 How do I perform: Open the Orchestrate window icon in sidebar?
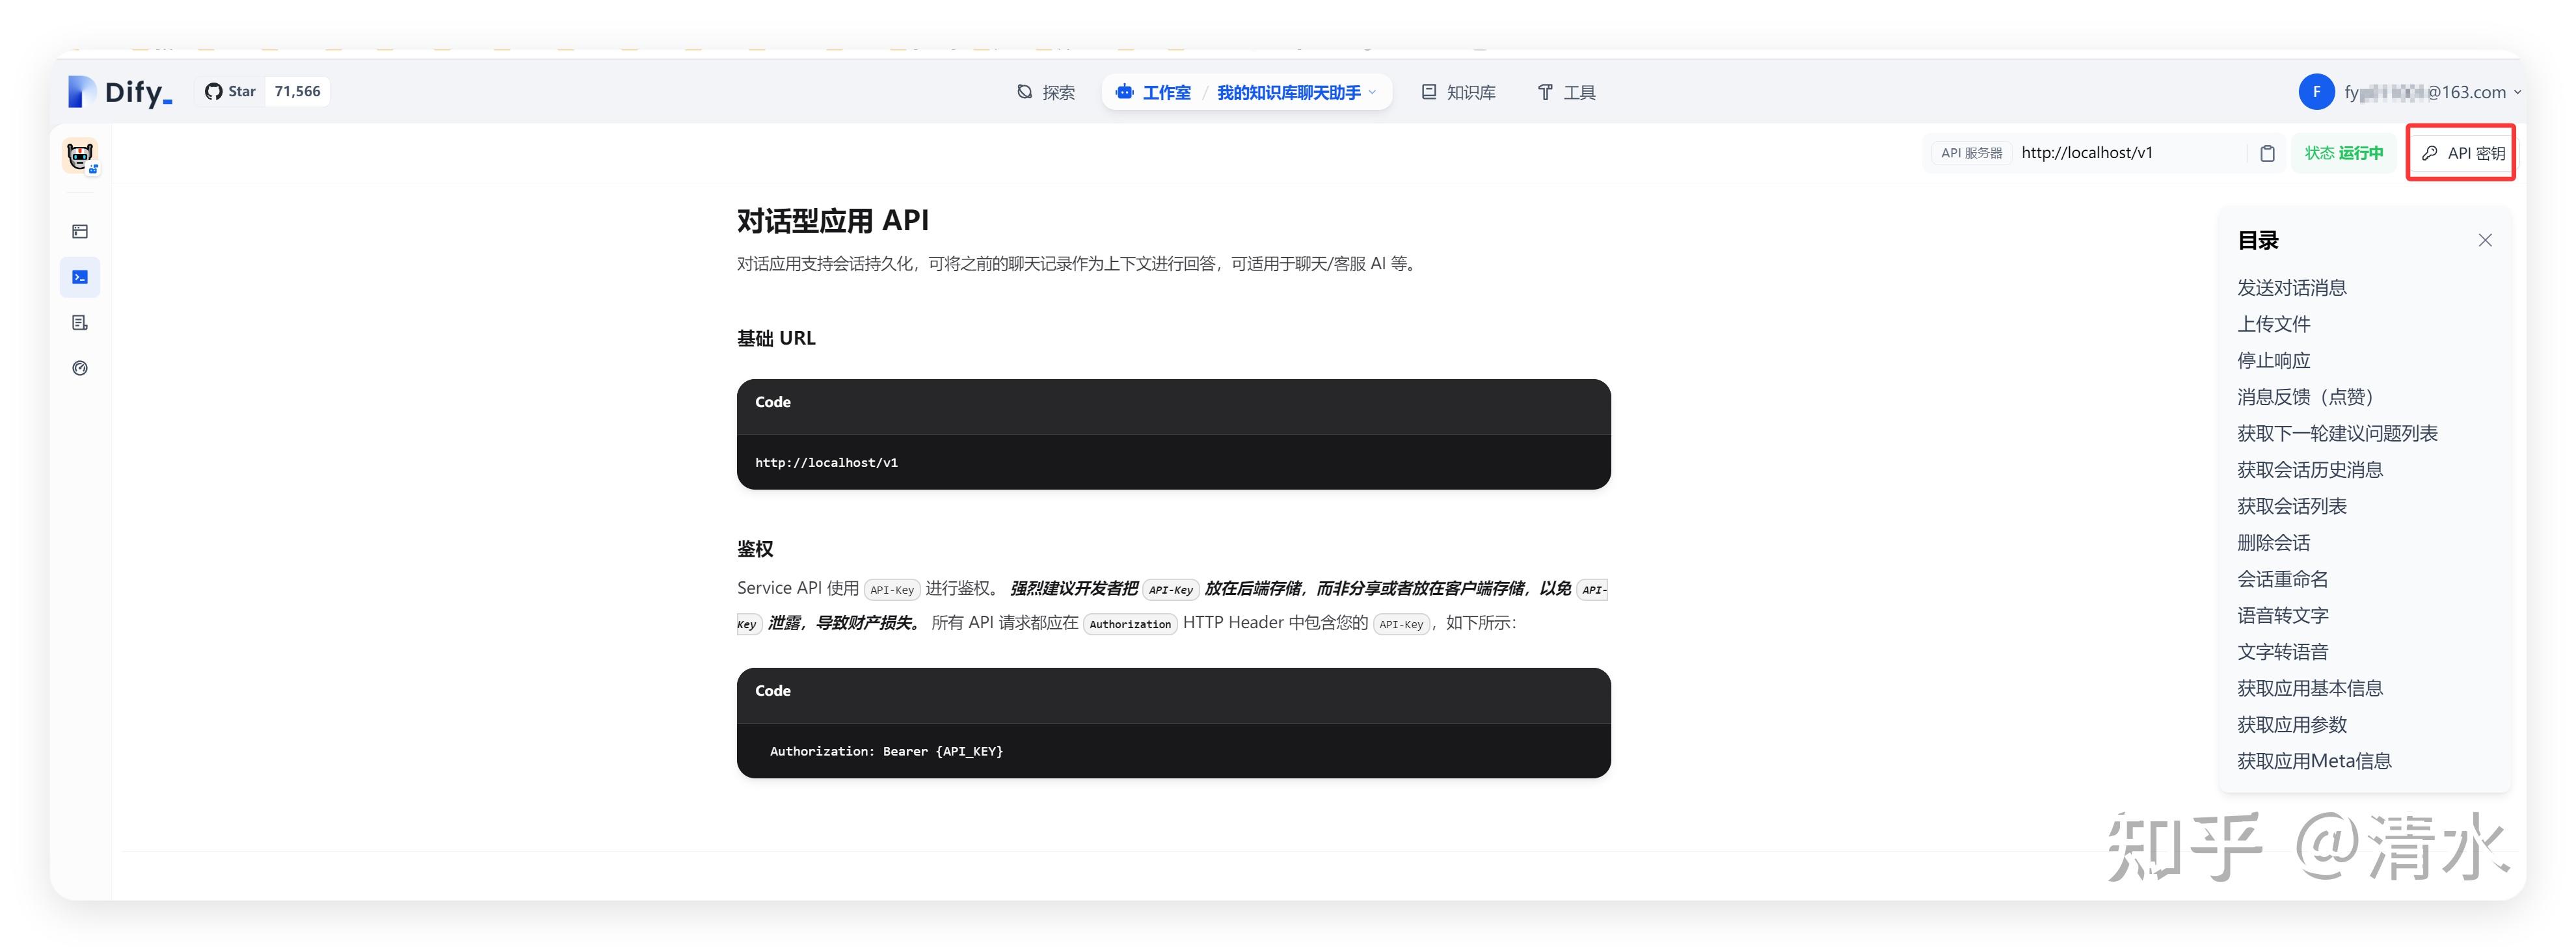point(79,231)
